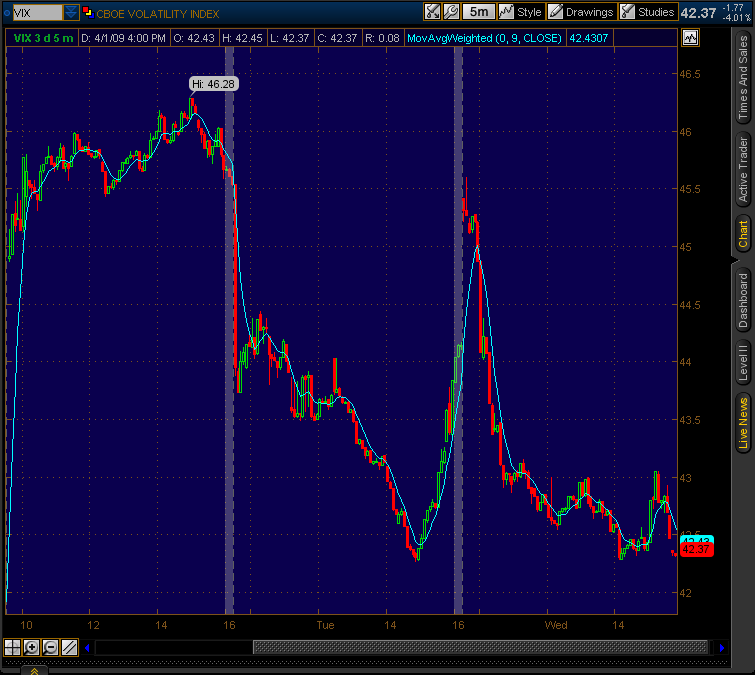Click the cyan 42.43 price tag
755x675 pixels.
(696, 540)
